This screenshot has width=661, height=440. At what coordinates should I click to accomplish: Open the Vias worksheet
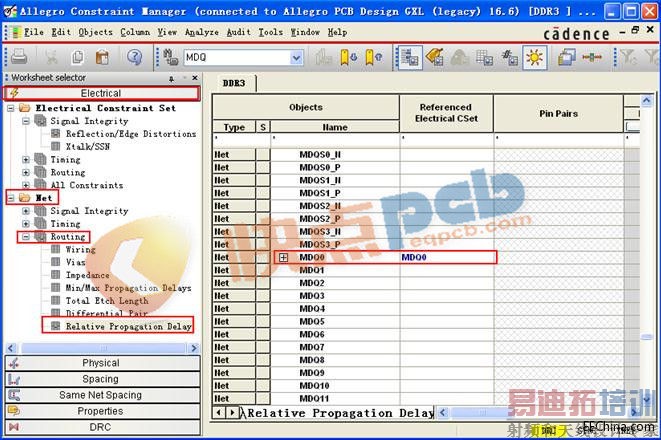pyautogui.click(x=75, y=262)
